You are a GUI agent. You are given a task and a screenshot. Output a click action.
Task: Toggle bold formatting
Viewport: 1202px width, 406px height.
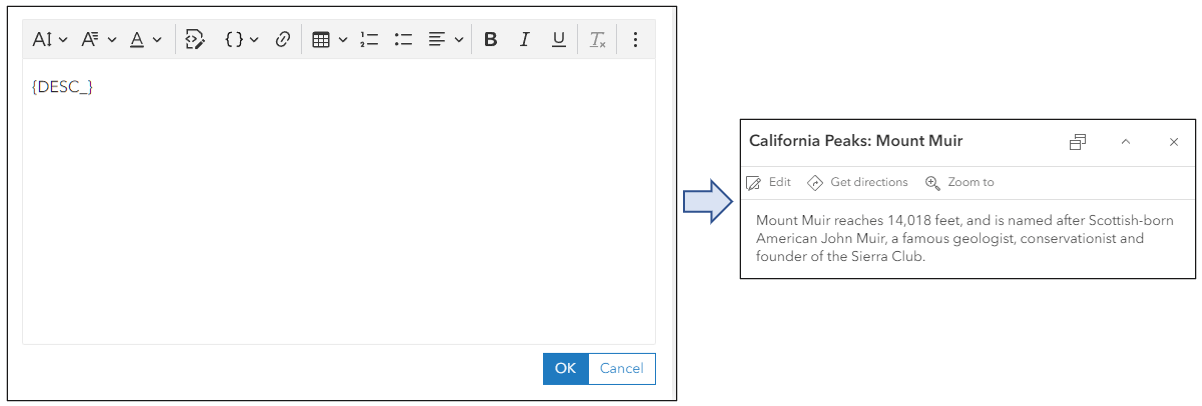(x=490, y=40)
